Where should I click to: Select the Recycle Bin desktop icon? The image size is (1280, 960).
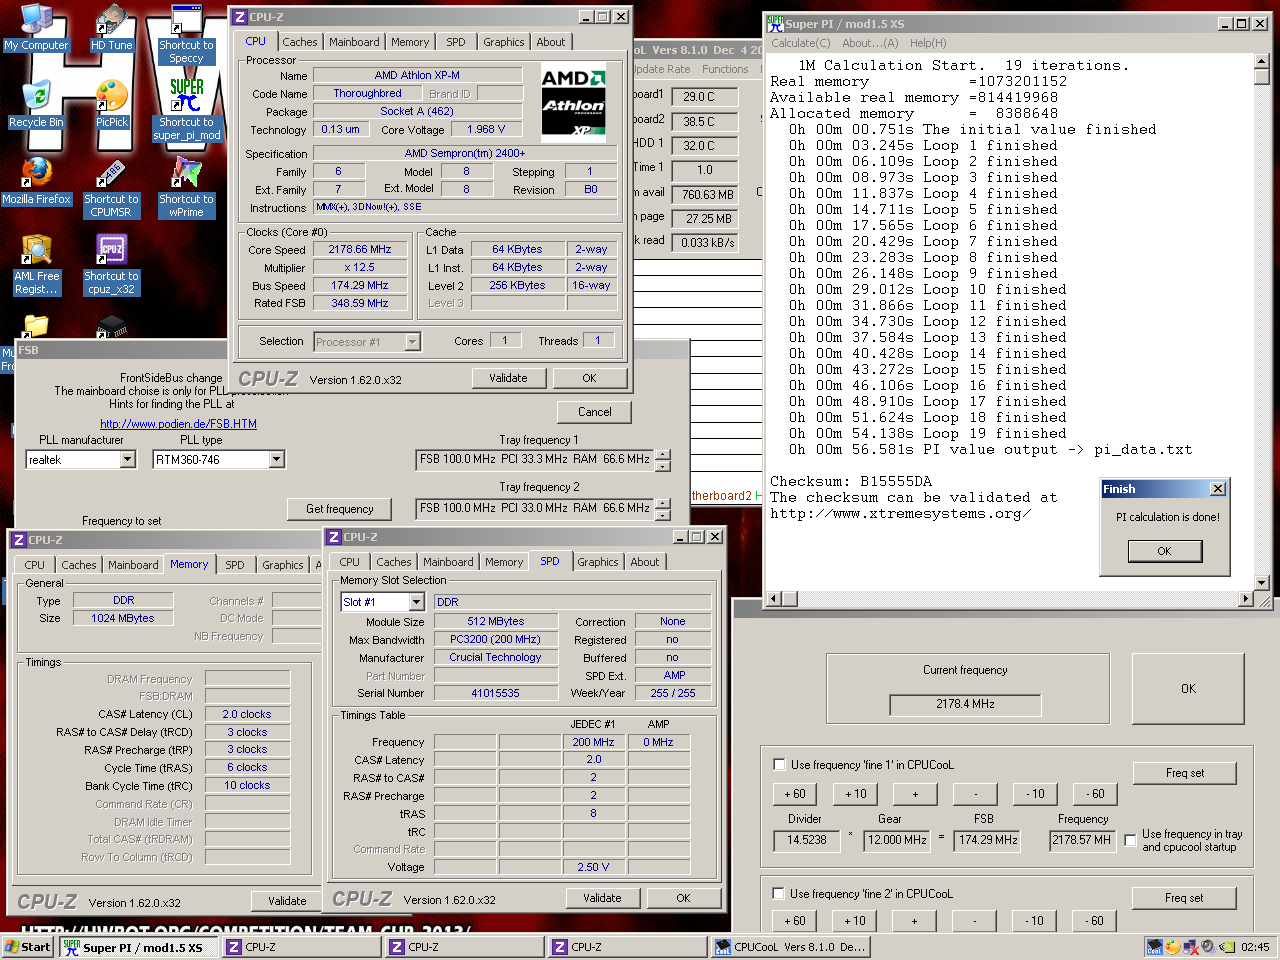(x=36, y=104)
